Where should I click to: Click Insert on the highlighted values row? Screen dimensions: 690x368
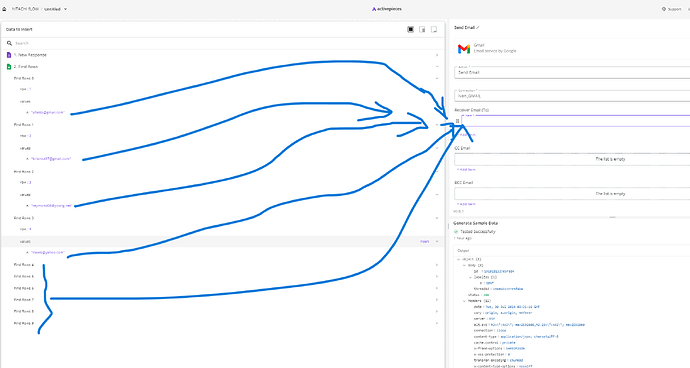point(425,242)
